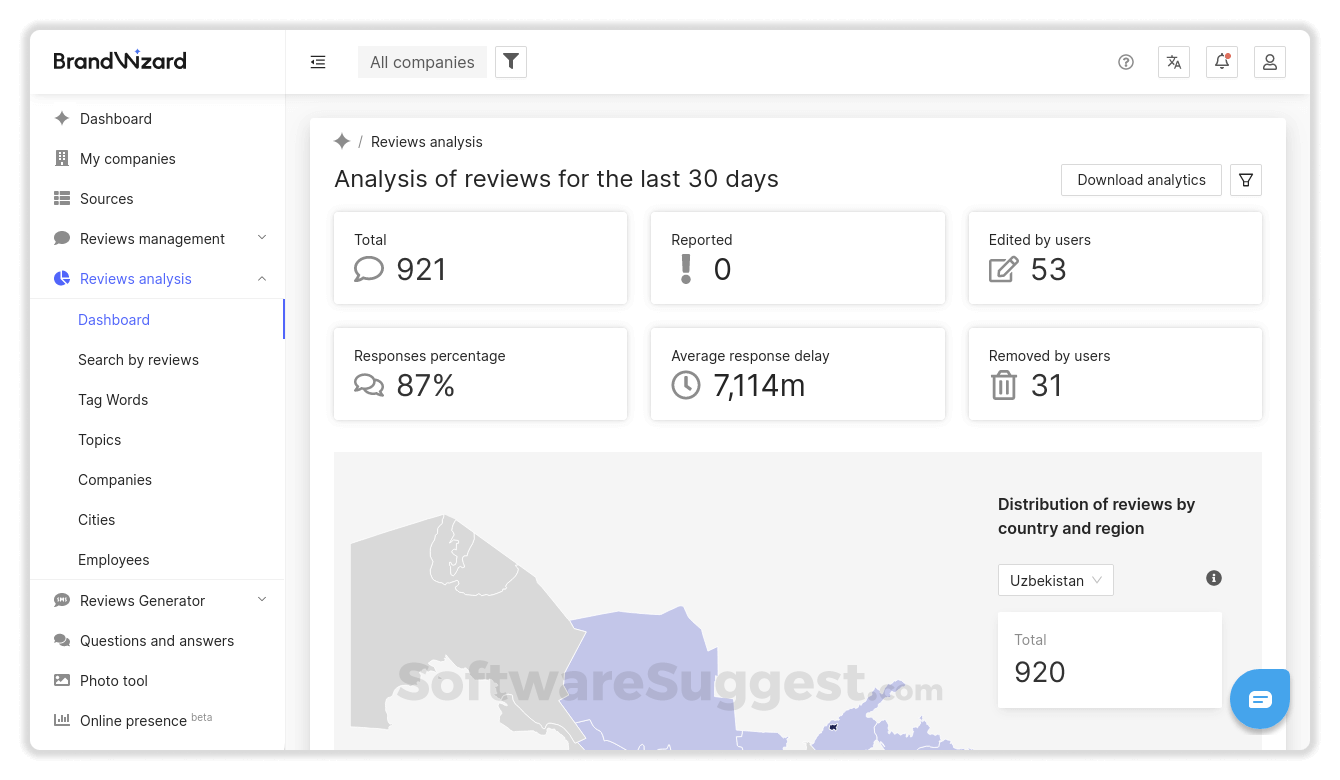Open the help icon in the top bar

point(1125,62)
